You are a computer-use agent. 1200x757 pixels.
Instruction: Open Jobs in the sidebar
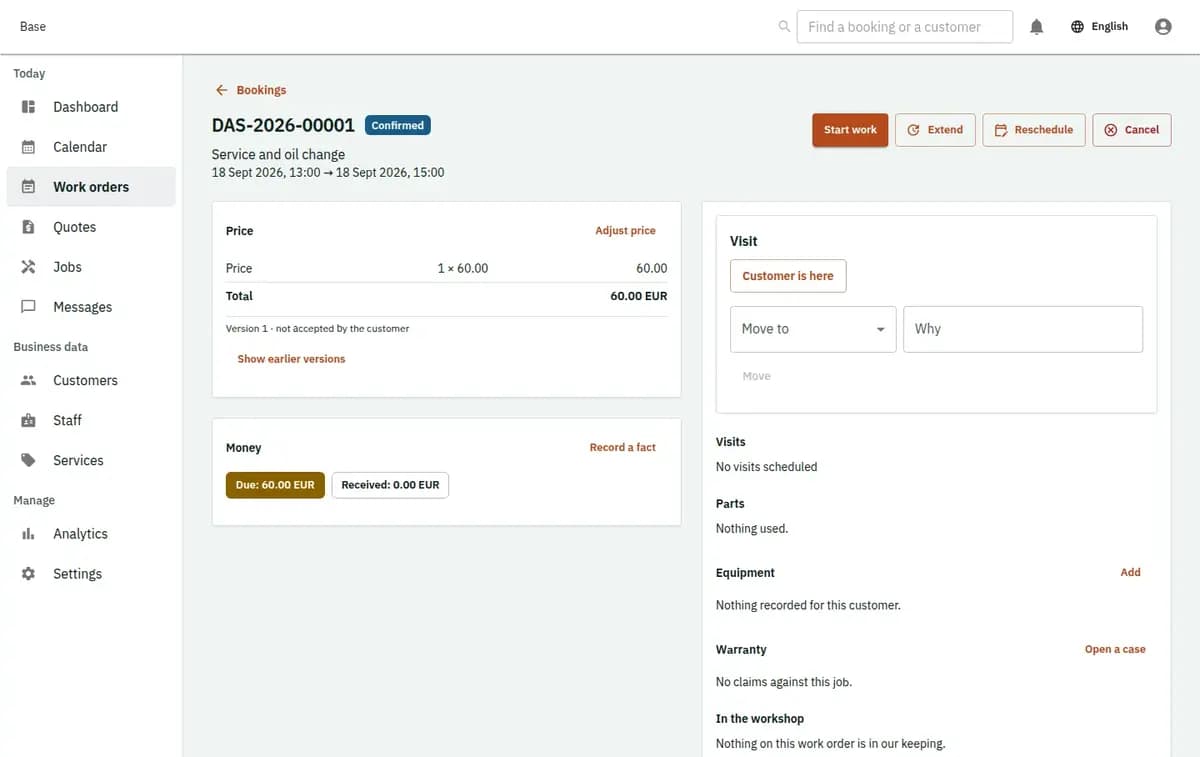click(91, 267)
